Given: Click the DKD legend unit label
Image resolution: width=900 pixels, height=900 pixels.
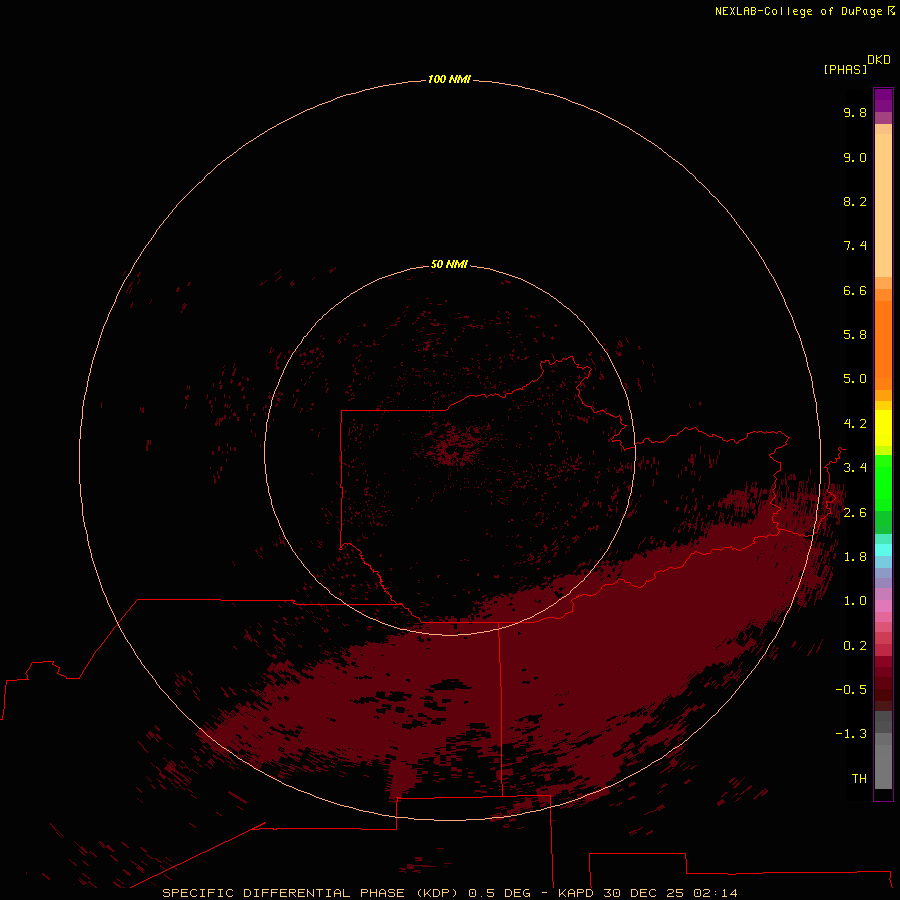Looking at the screenshot, I should 879,59.
